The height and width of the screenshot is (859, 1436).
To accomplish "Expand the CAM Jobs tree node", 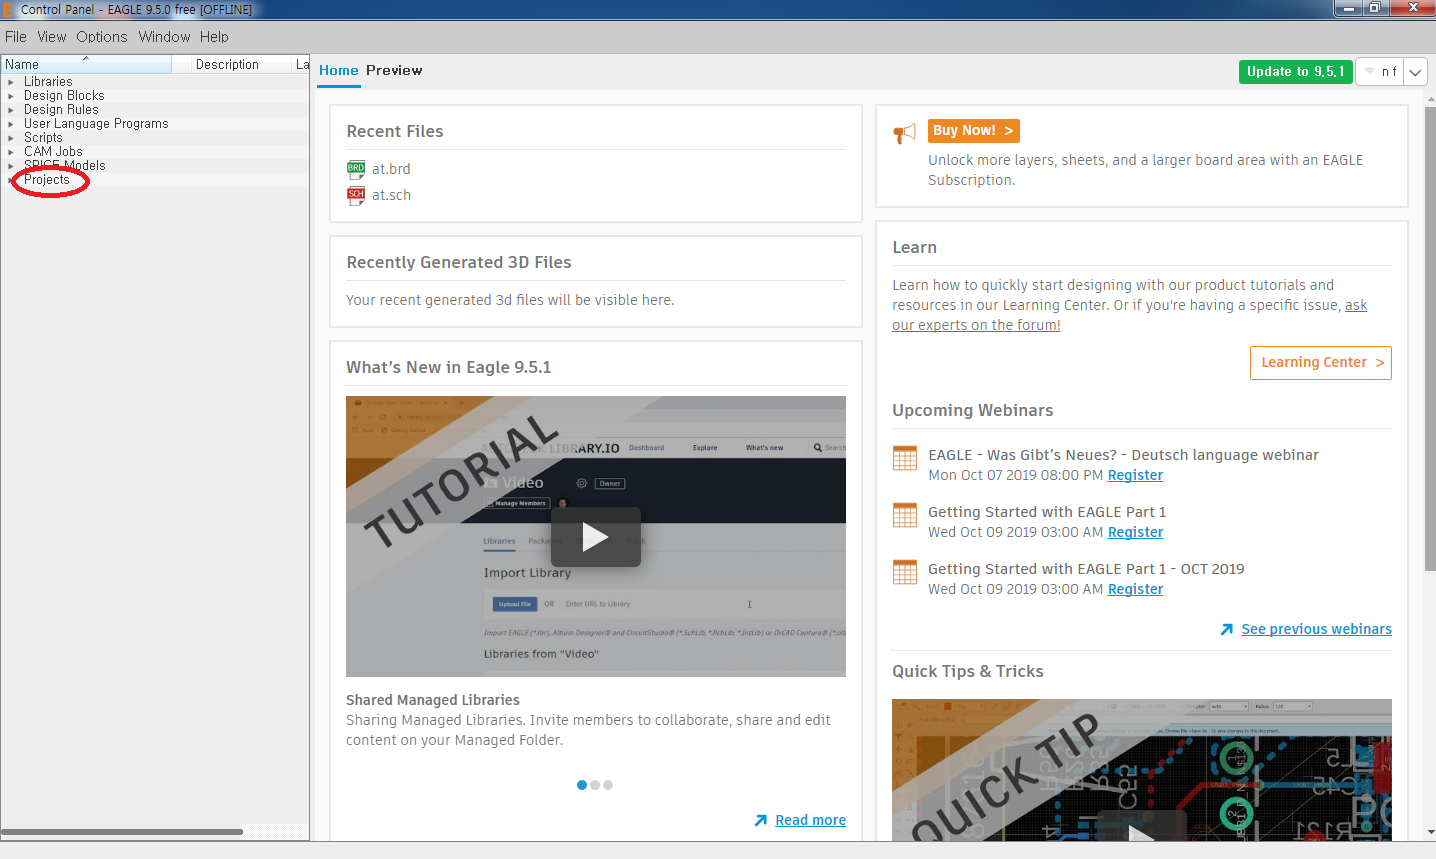I will pos(11,152).
